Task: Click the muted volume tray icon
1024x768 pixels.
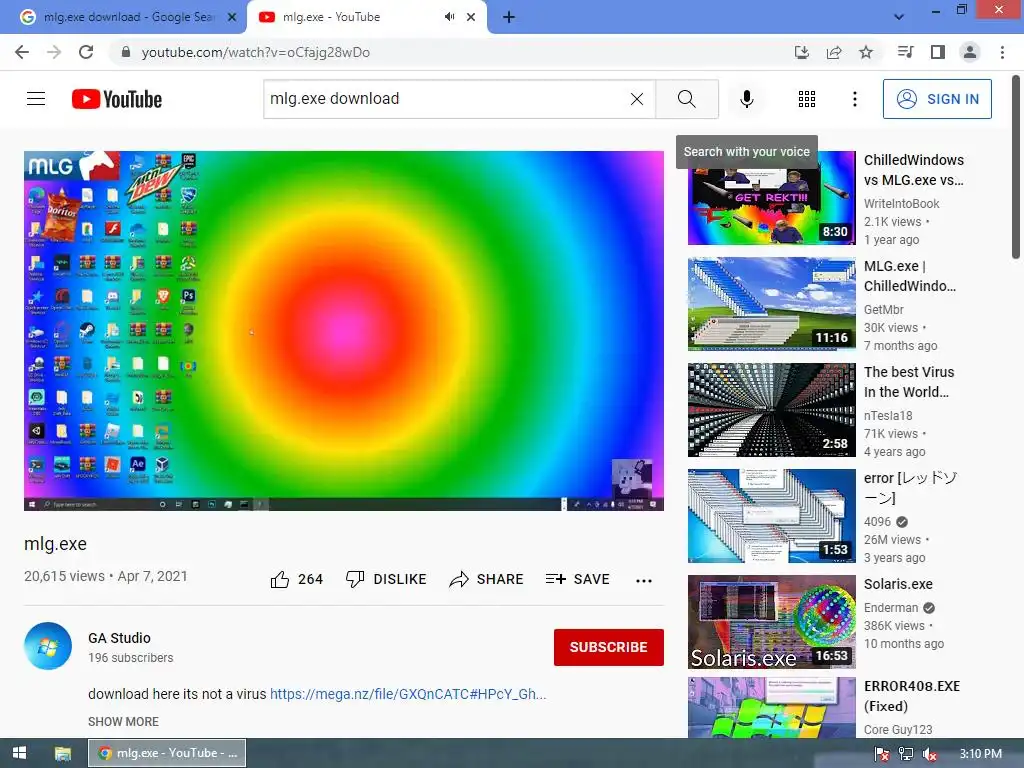Action: pyautogui.click(x=929, y=754)
